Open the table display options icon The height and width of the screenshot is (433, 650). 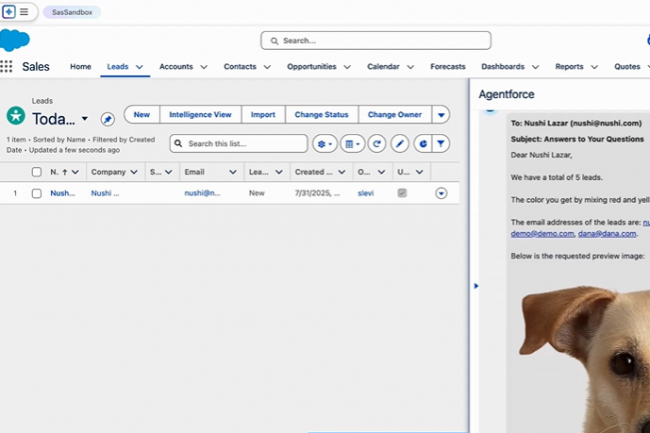(x=352, y=144)
